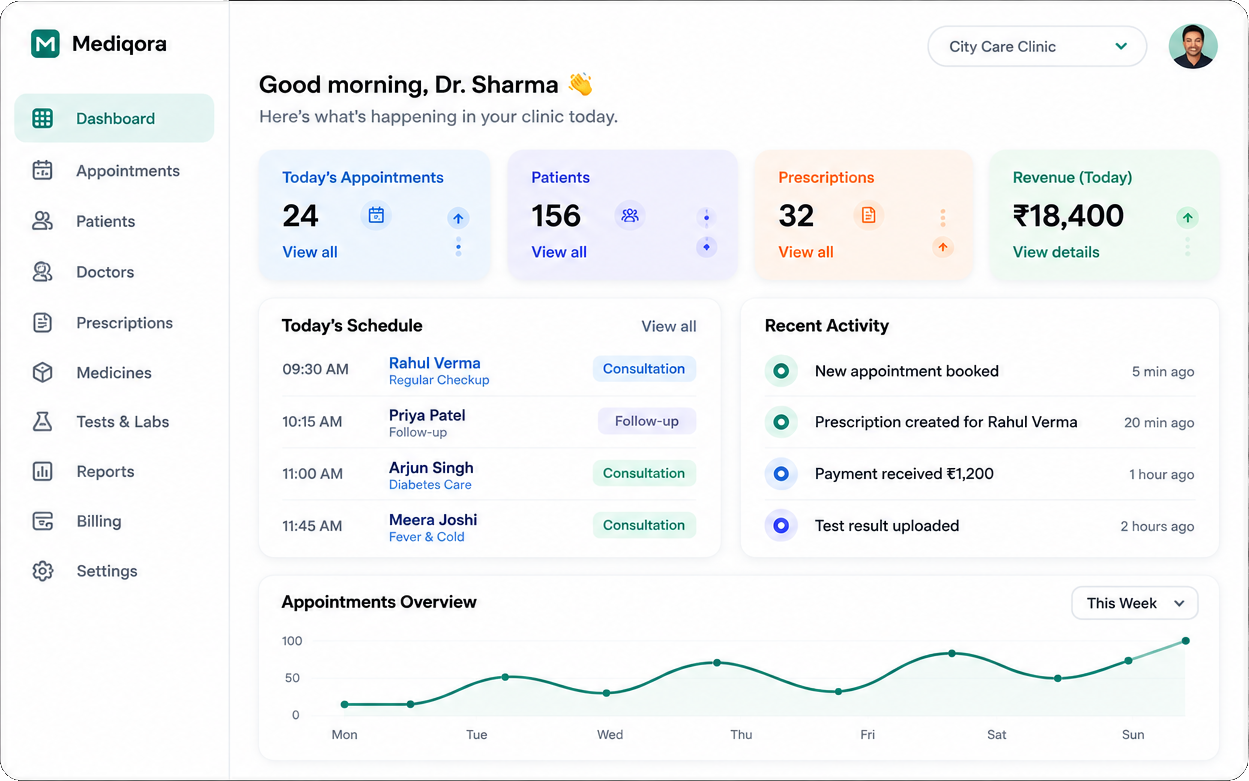This screenshot has height=781, width=1249.
Task: Click the people icon in Patients card
Action: click(x=630, y=215)
